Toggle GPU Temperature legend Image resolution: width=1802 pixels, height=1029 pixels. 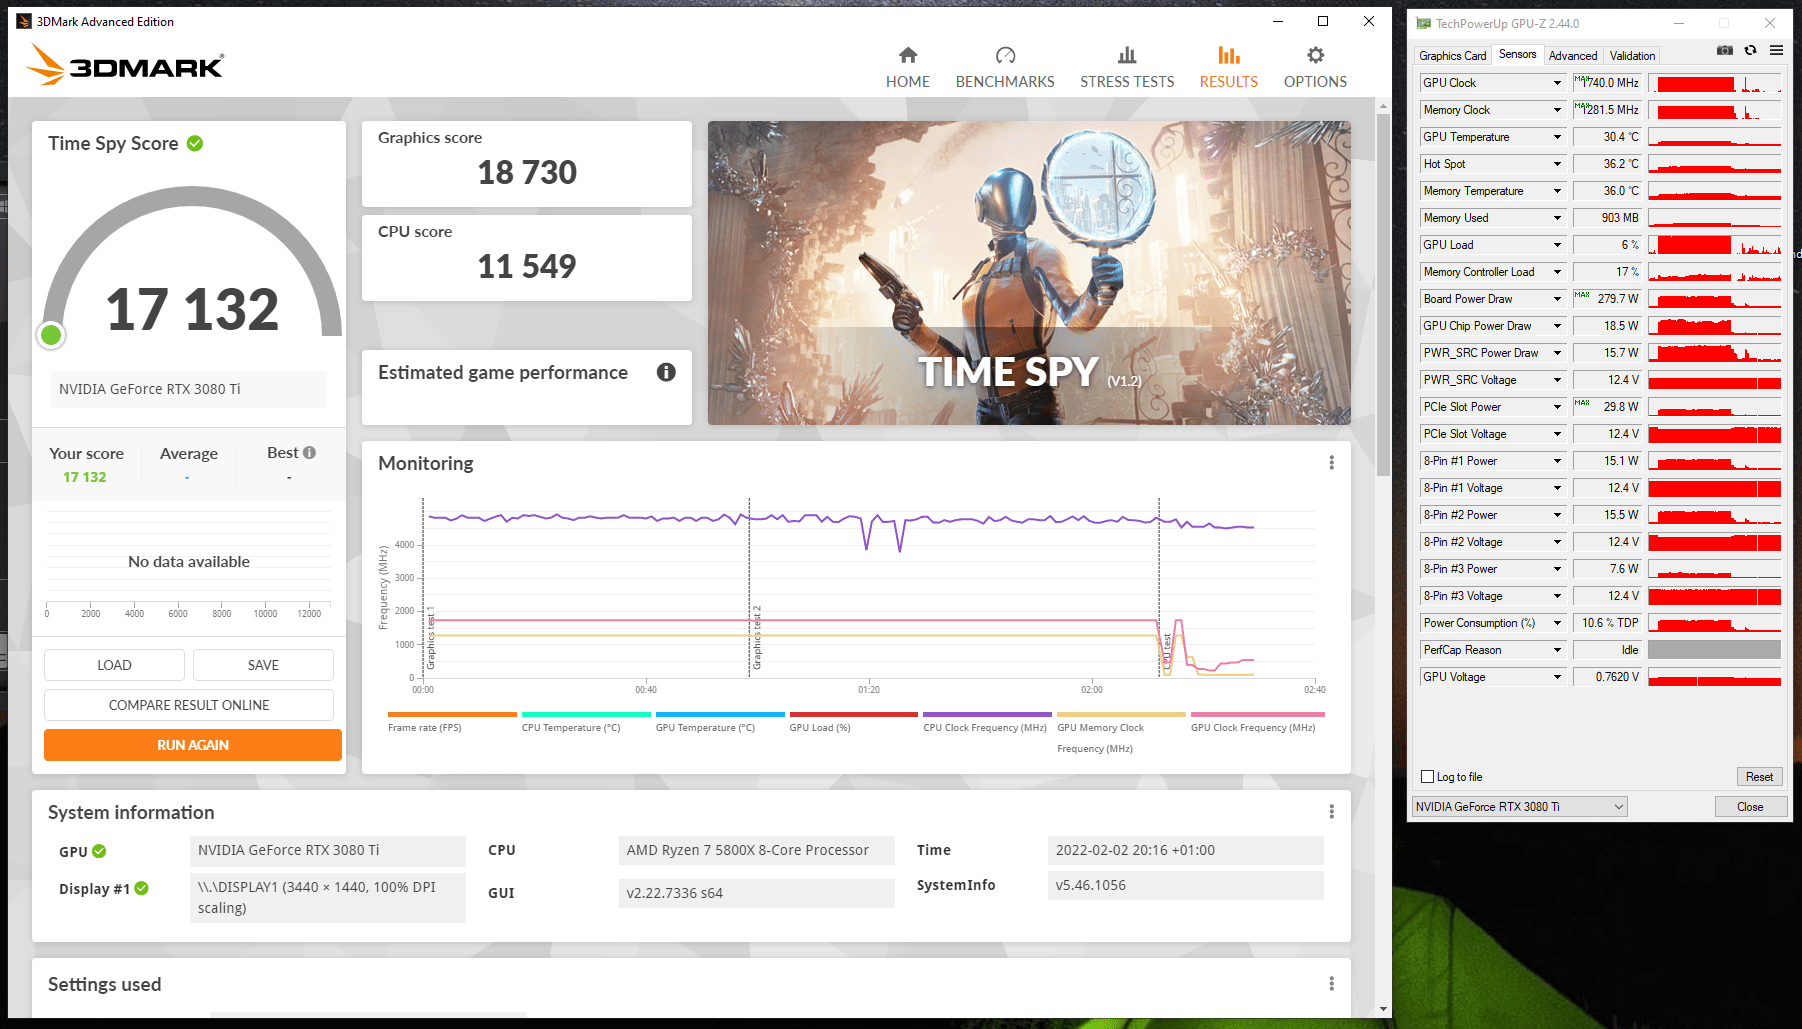coord(720,721)
